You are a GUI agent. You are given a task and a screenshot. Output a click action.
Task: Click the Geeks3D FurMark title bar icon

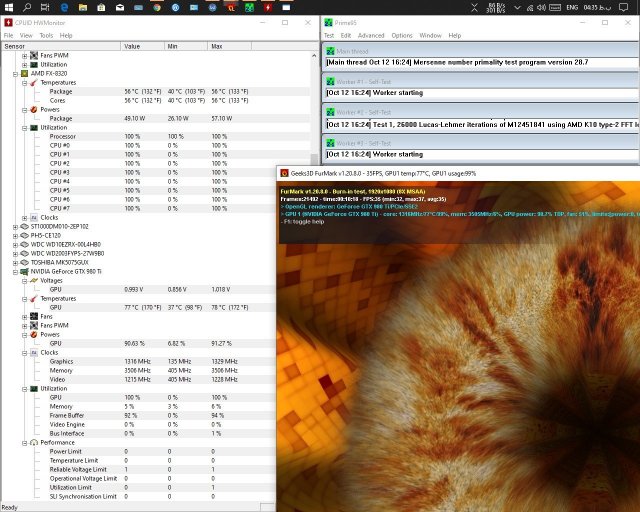tap(284, 172)
